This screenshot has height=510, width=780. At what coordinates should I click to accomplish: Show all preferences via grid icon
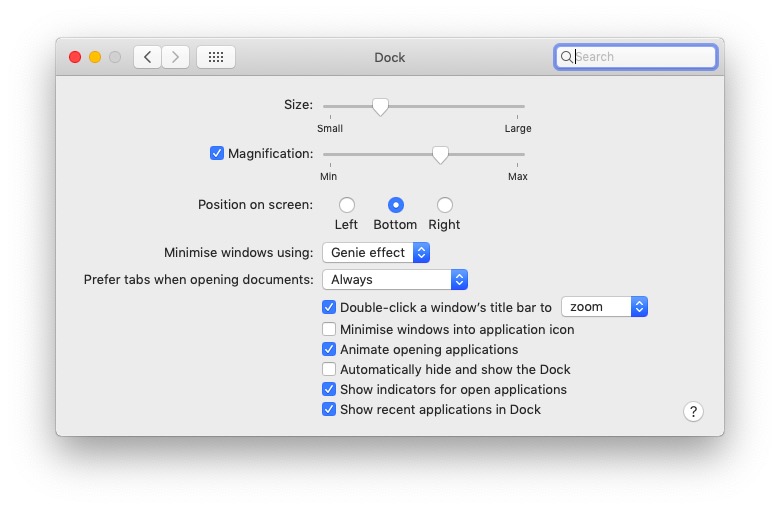[216, 57]
